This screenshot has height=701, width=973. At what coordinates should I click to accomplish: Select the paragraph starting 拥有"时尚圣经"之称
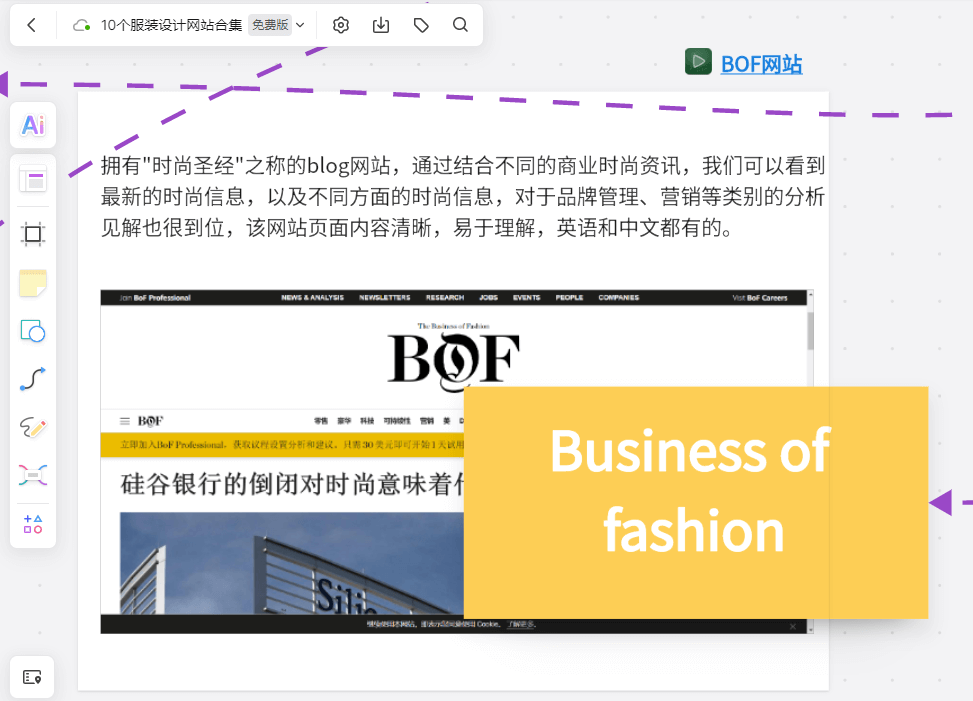(463, 197)
